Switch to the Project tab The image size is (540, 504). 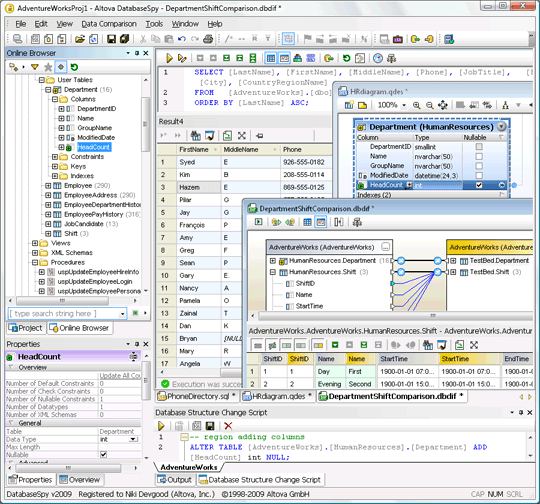26,328
